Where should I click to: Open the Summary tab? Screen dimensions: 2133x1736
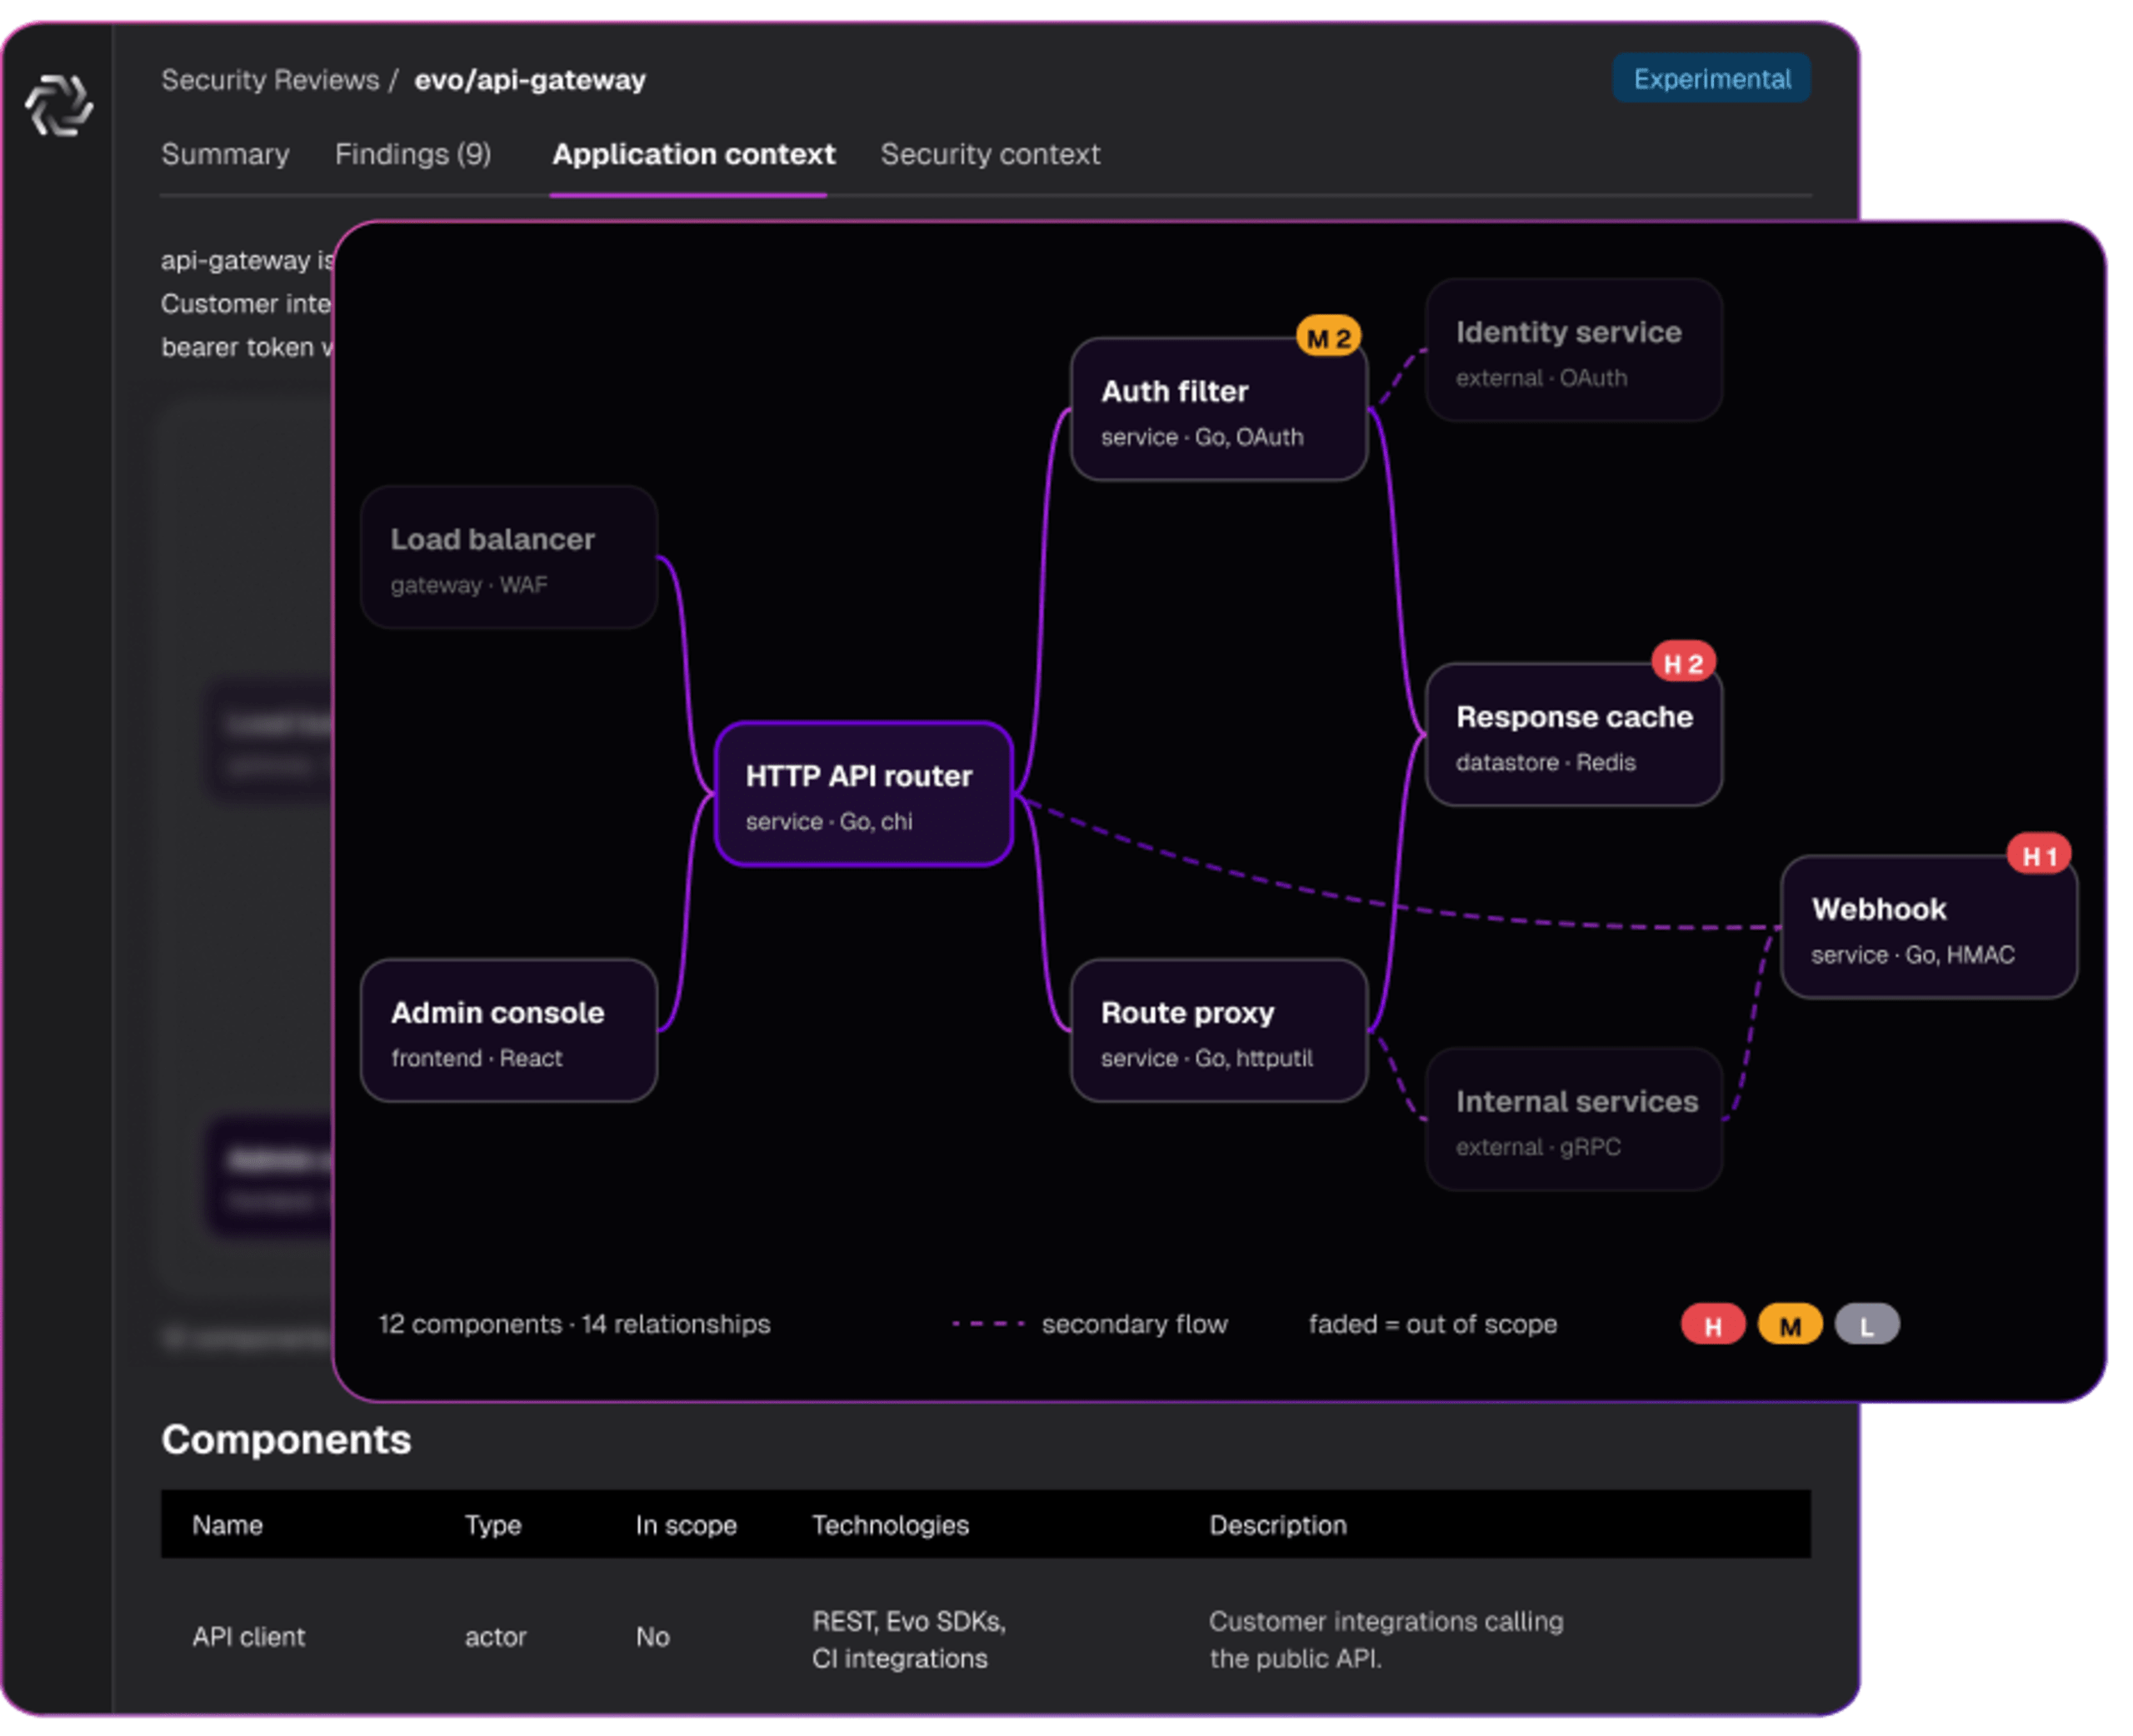[225, 154]
